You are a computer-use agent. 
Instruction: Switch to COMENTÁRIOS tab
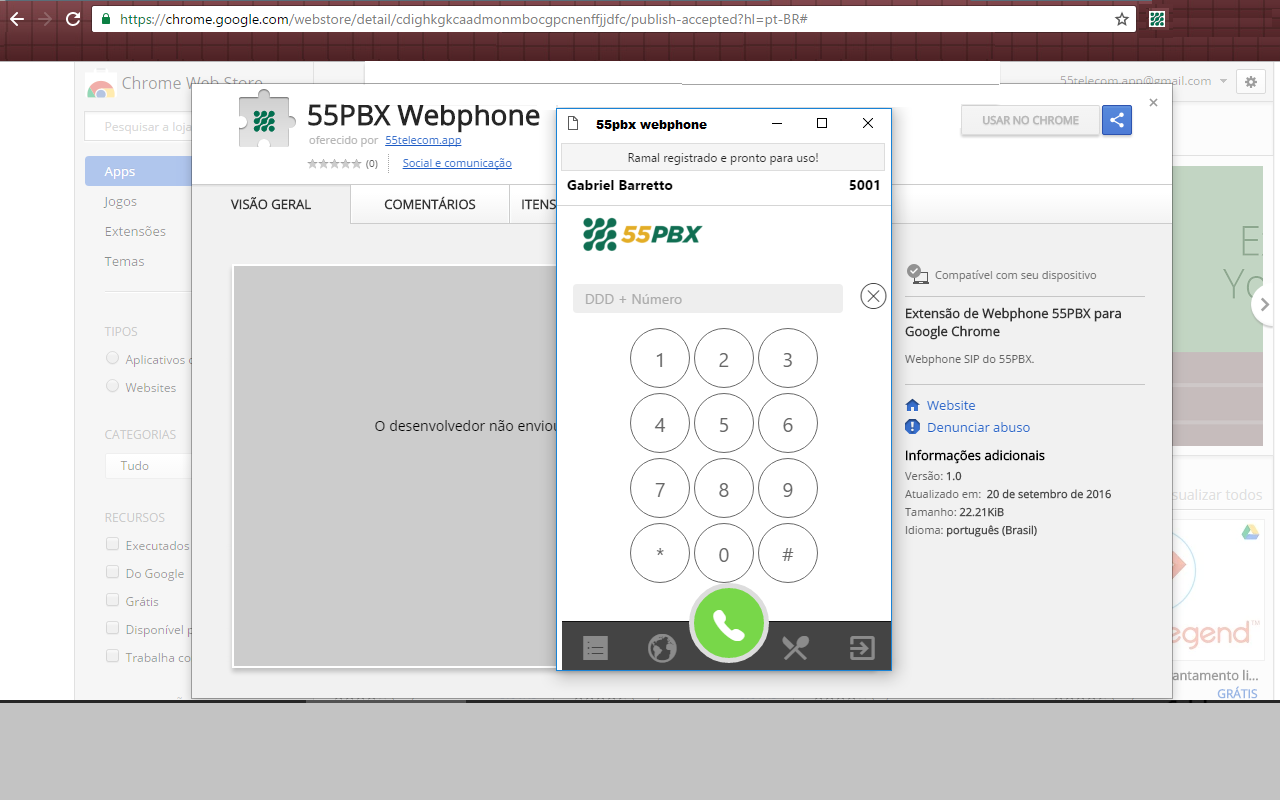pos(430,204)
